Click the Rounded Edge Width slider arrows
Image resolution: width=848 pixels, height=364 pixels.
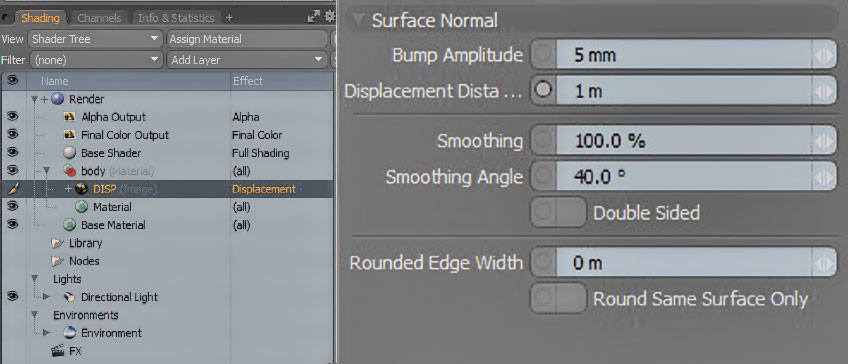[824, 263]
